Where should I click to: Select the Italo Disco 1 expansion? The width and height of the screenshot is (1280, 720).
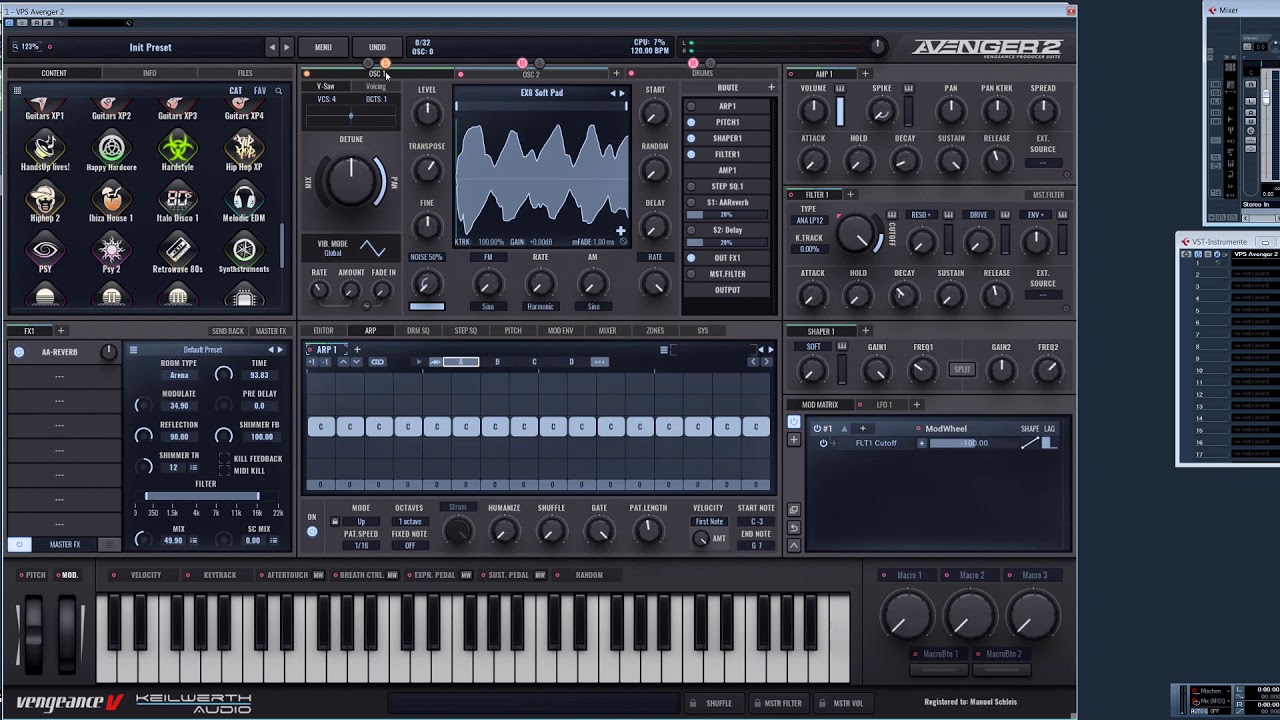point(177,199)
